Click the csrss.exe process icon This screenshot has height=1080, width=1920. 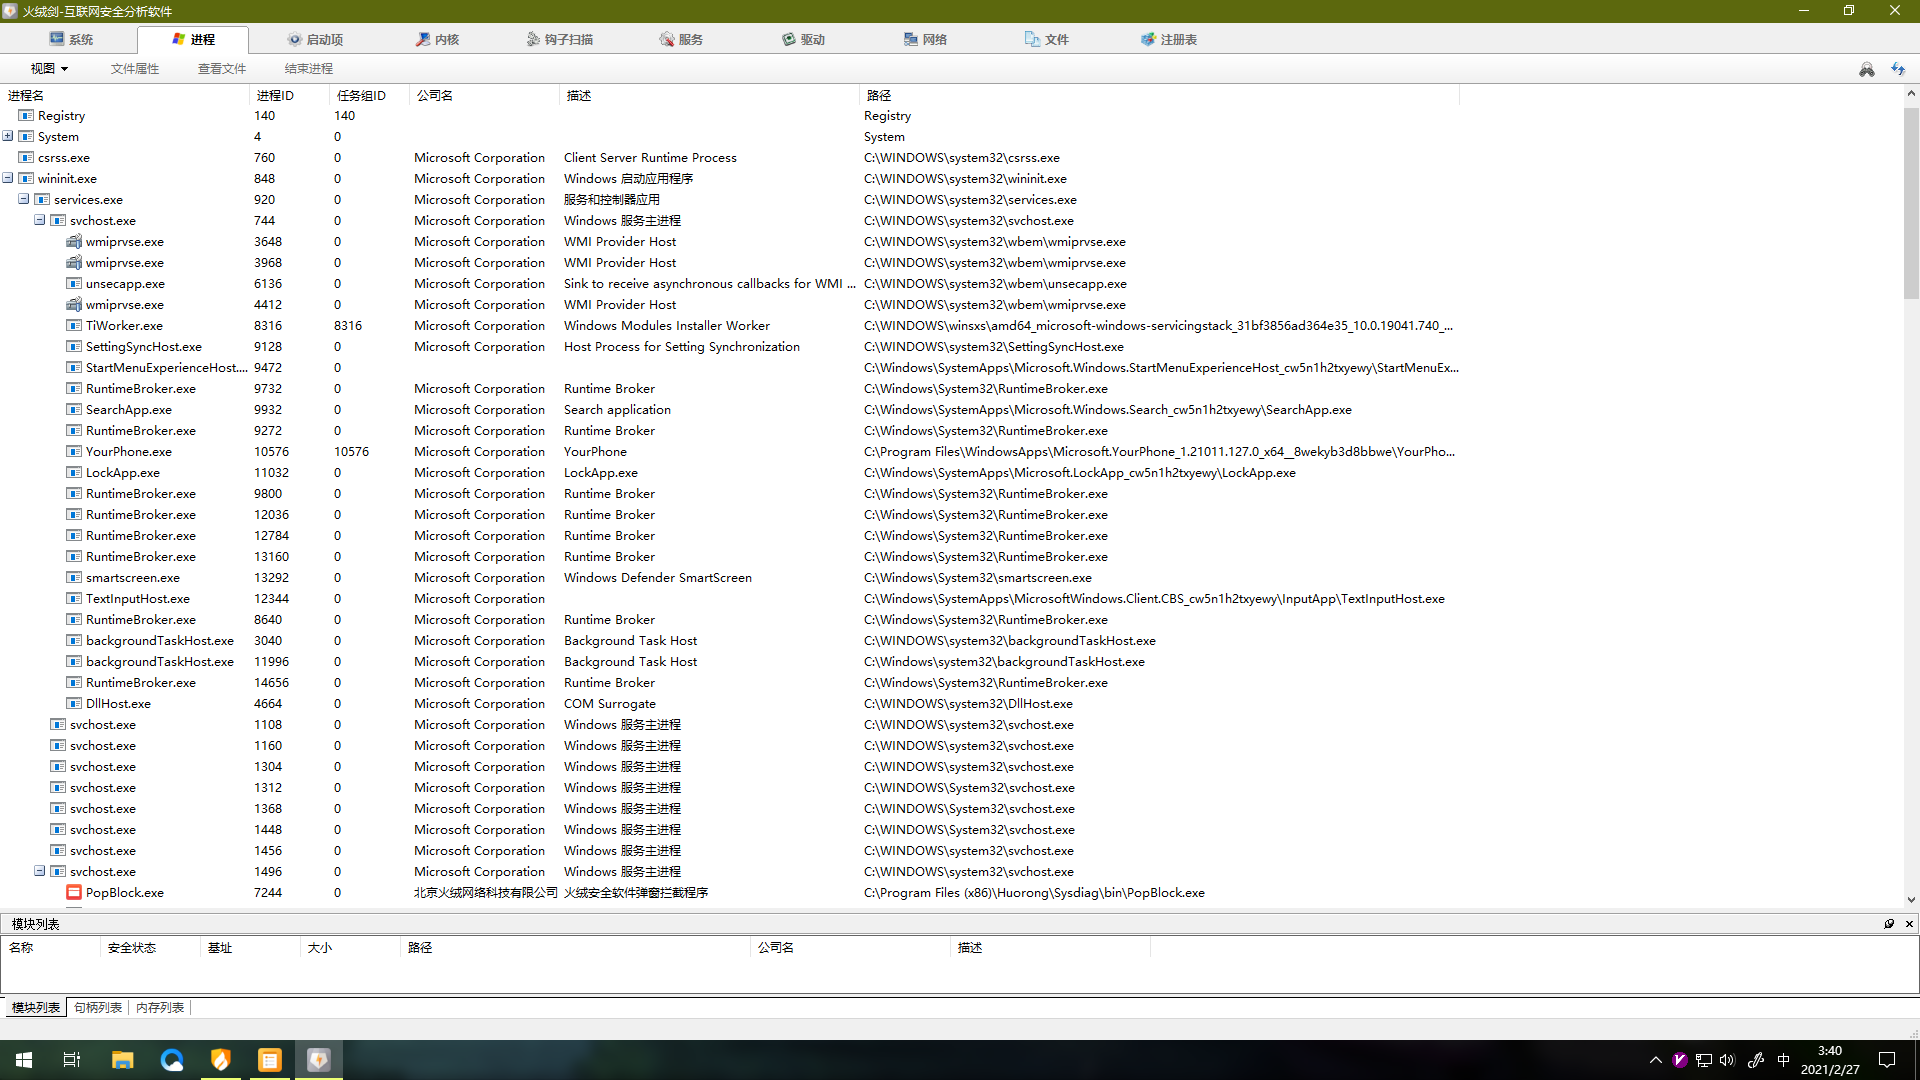[26, 157]
